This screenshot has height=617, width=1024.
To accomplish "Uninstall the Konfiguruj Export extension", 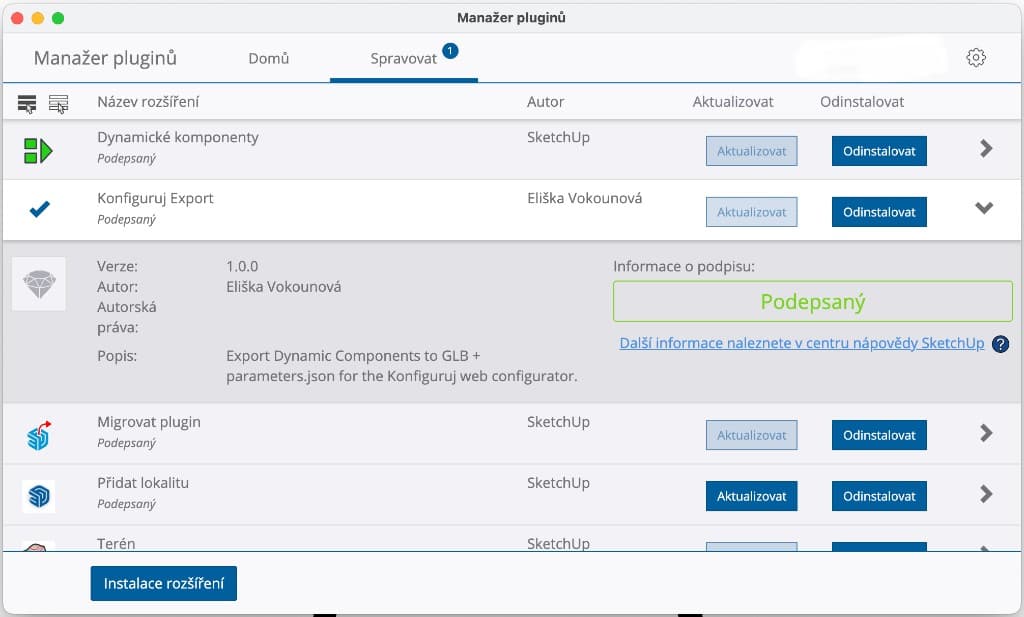I will [879, 212].
